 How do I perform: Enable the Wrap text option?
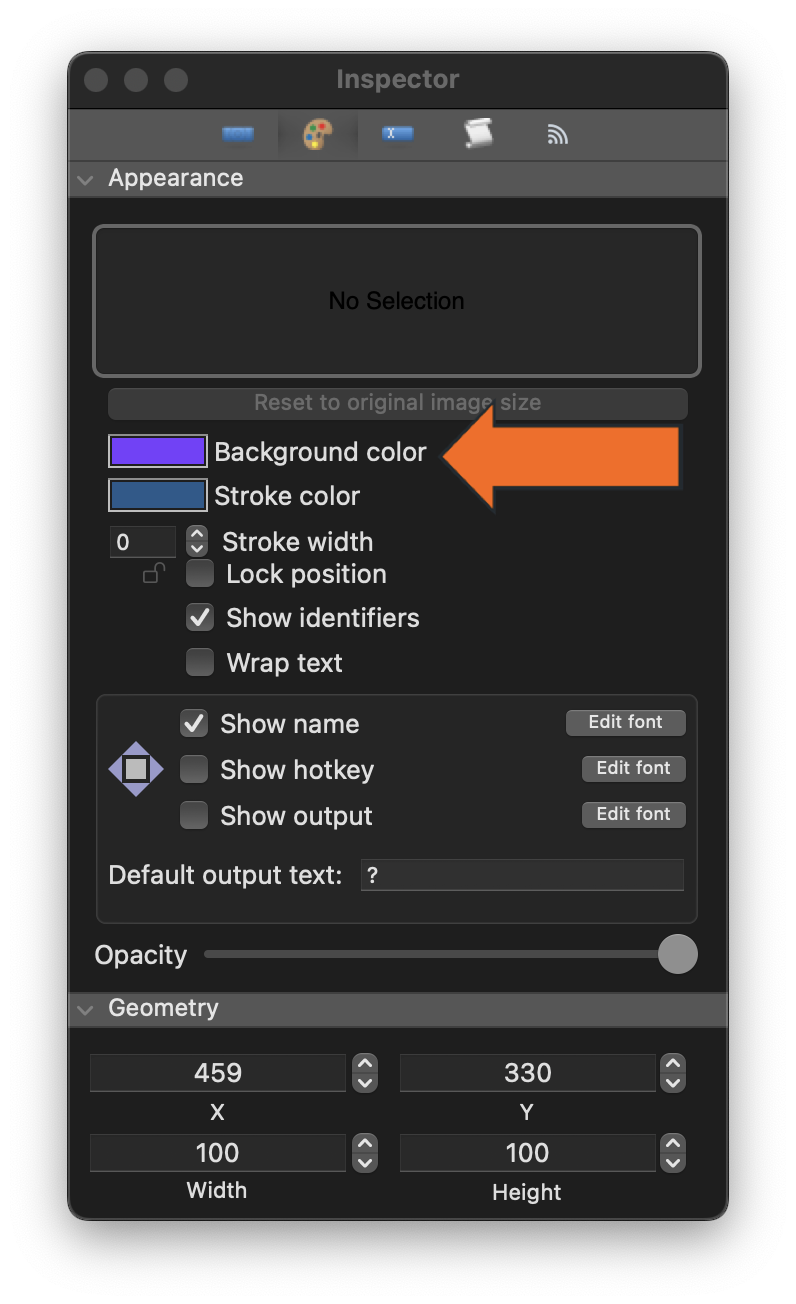click(199, 662)
